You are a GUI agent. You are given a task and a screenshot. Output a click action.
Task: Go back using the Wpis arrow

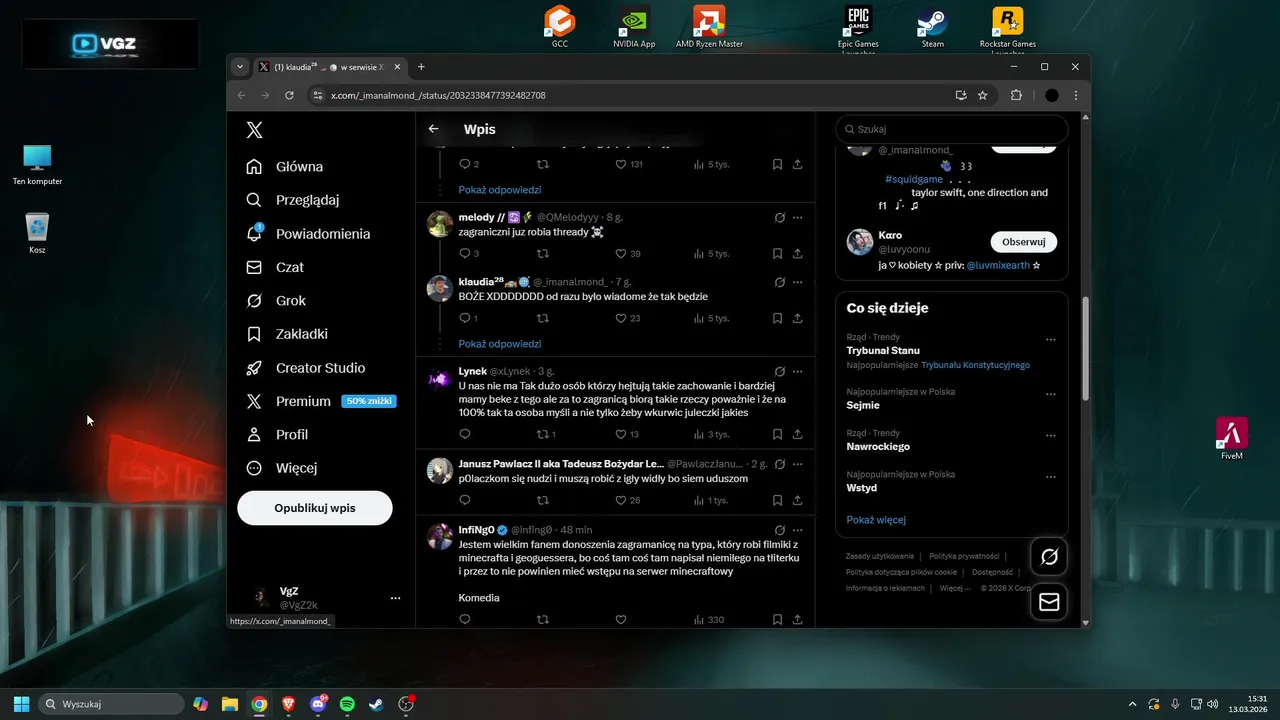coord(433,129)
